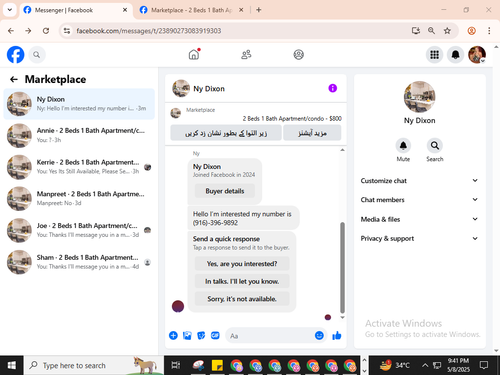Open the Menu grid icon
This screenshot has height=375, width=500.
[x=434, y=54]
